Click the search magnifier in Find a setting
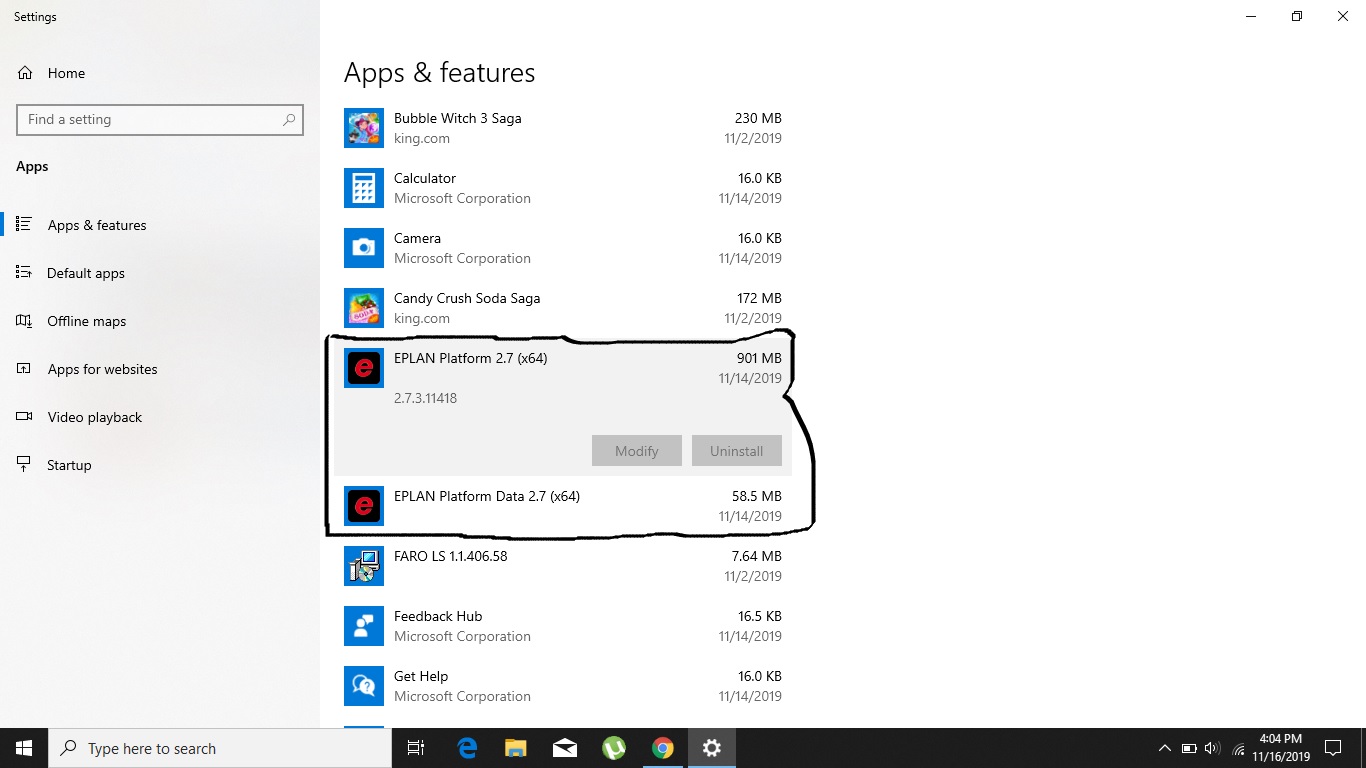The image size is (1366, 768). coord(289,119)
